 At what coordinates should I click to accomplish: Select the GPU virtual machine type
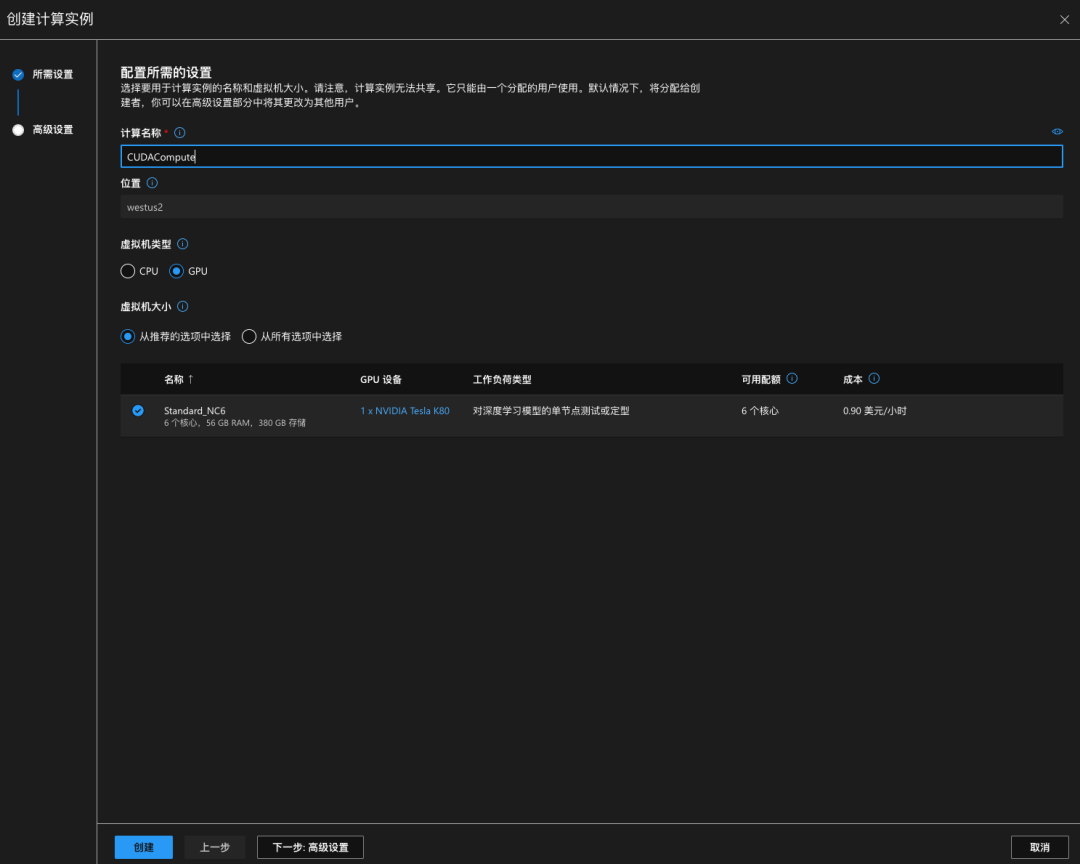[x=176, y=271]
